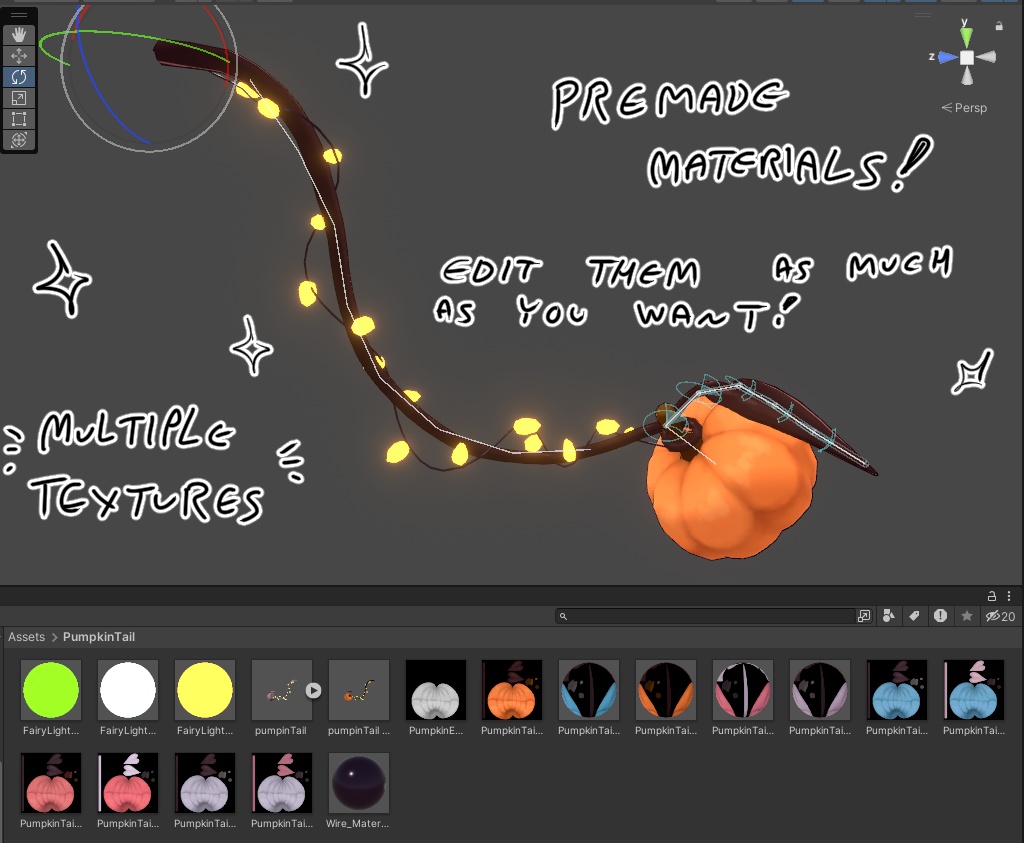The width and height of the screenshot is (1024, 843).
Task: Open the Project panel overflow menu
Action: 1009,596
